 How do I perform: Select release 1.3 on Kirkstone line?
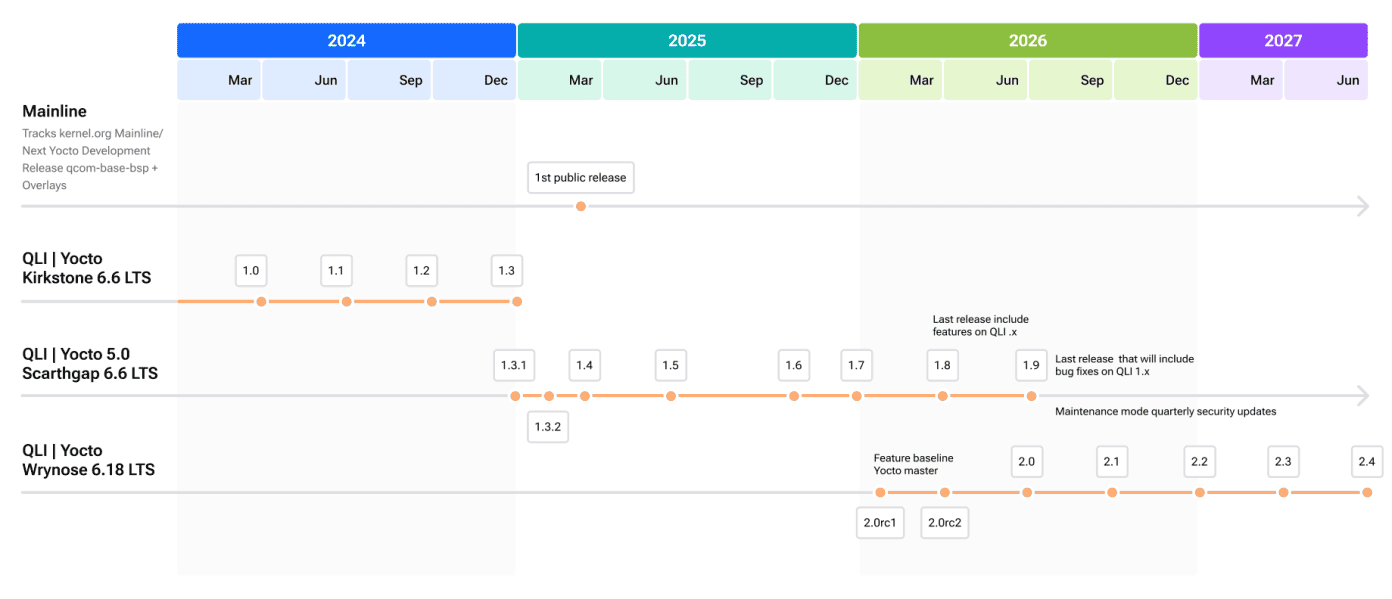tap(507, 271)
